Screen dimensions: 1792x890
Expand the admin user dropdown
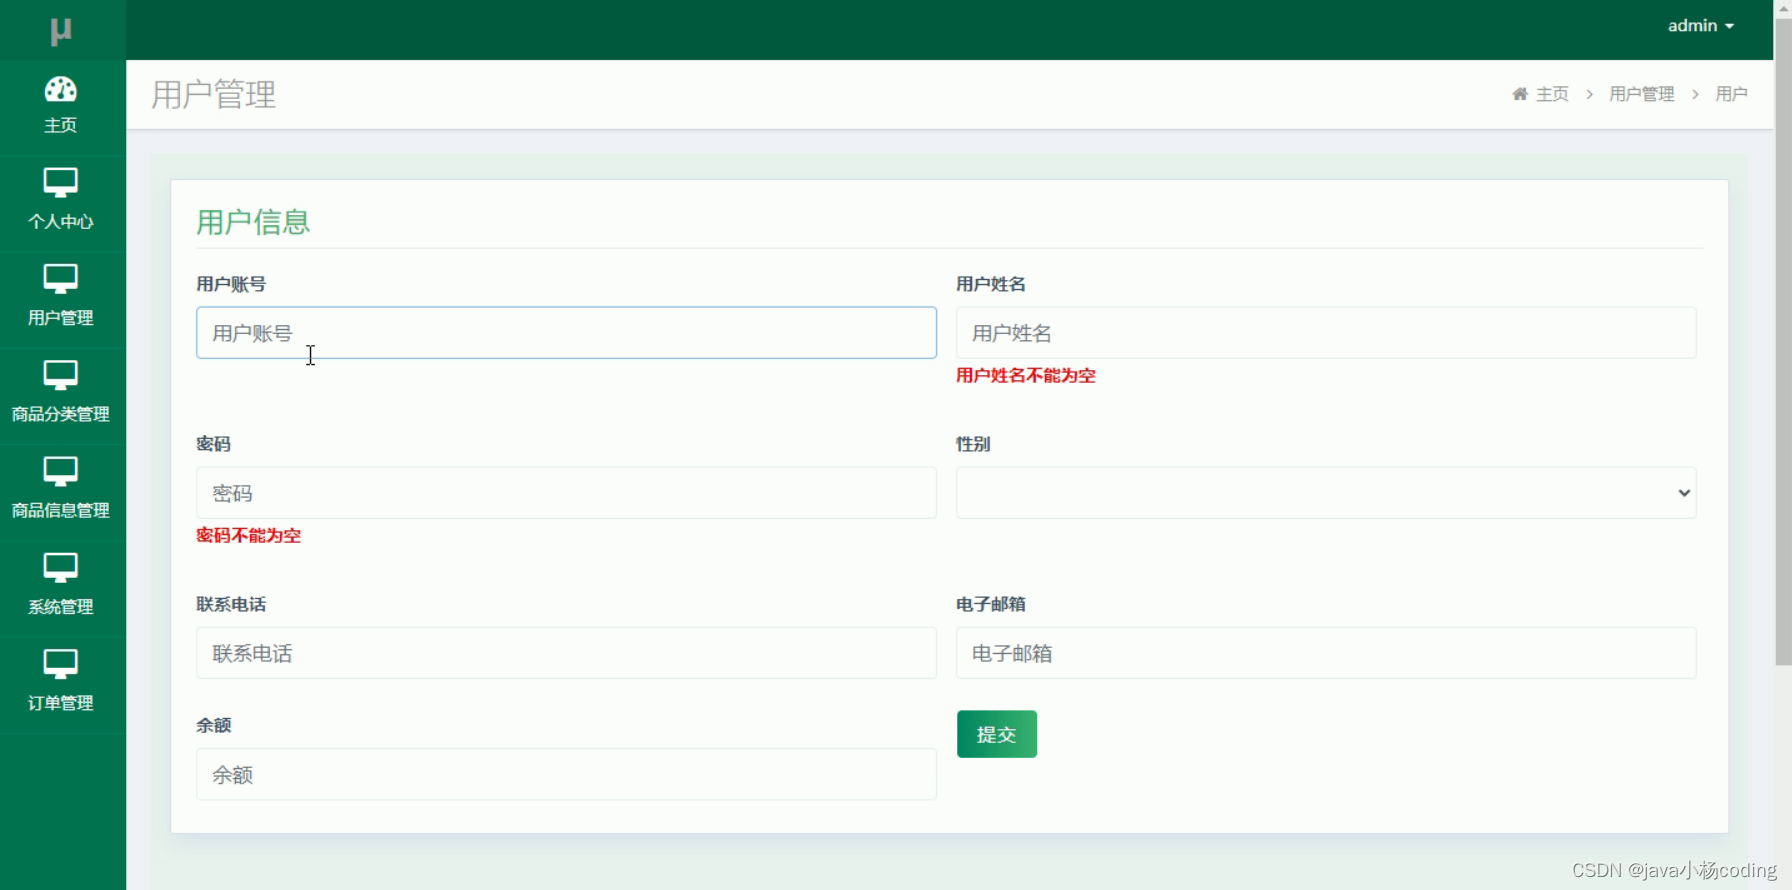point(1701,26)
